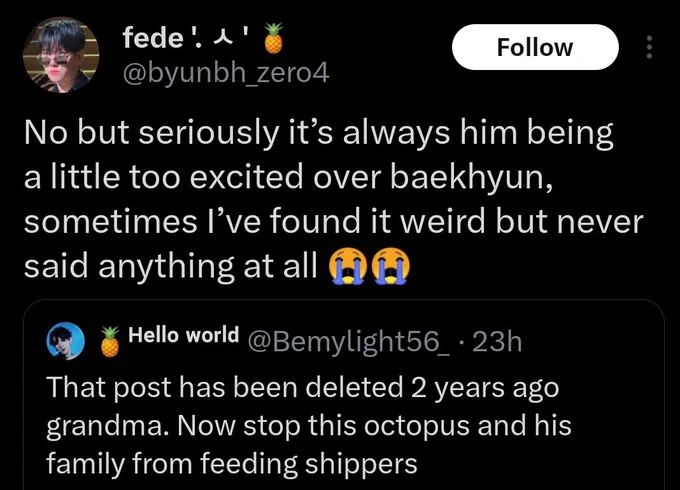This screenshot has width=680, height=490.
Task: Open the quoted post starting "That post has been deleted"
Action: coord(343,395)
